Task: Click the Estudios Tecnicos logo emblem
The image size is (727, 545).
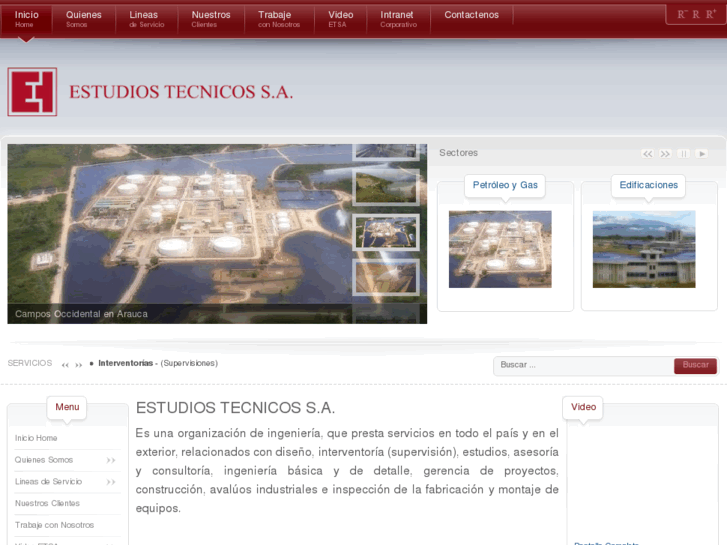Action: click(x=32, y=92)
